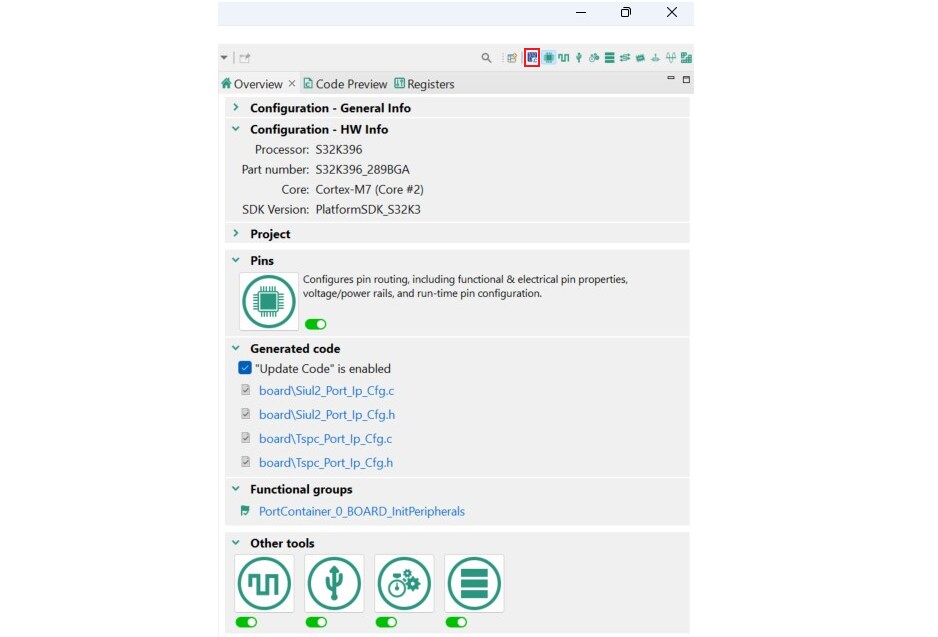Click the red-highlighted blue toolbar icon
Image resolution: width=938 pixels, height=637 pixels.
[x=532, y=58]
